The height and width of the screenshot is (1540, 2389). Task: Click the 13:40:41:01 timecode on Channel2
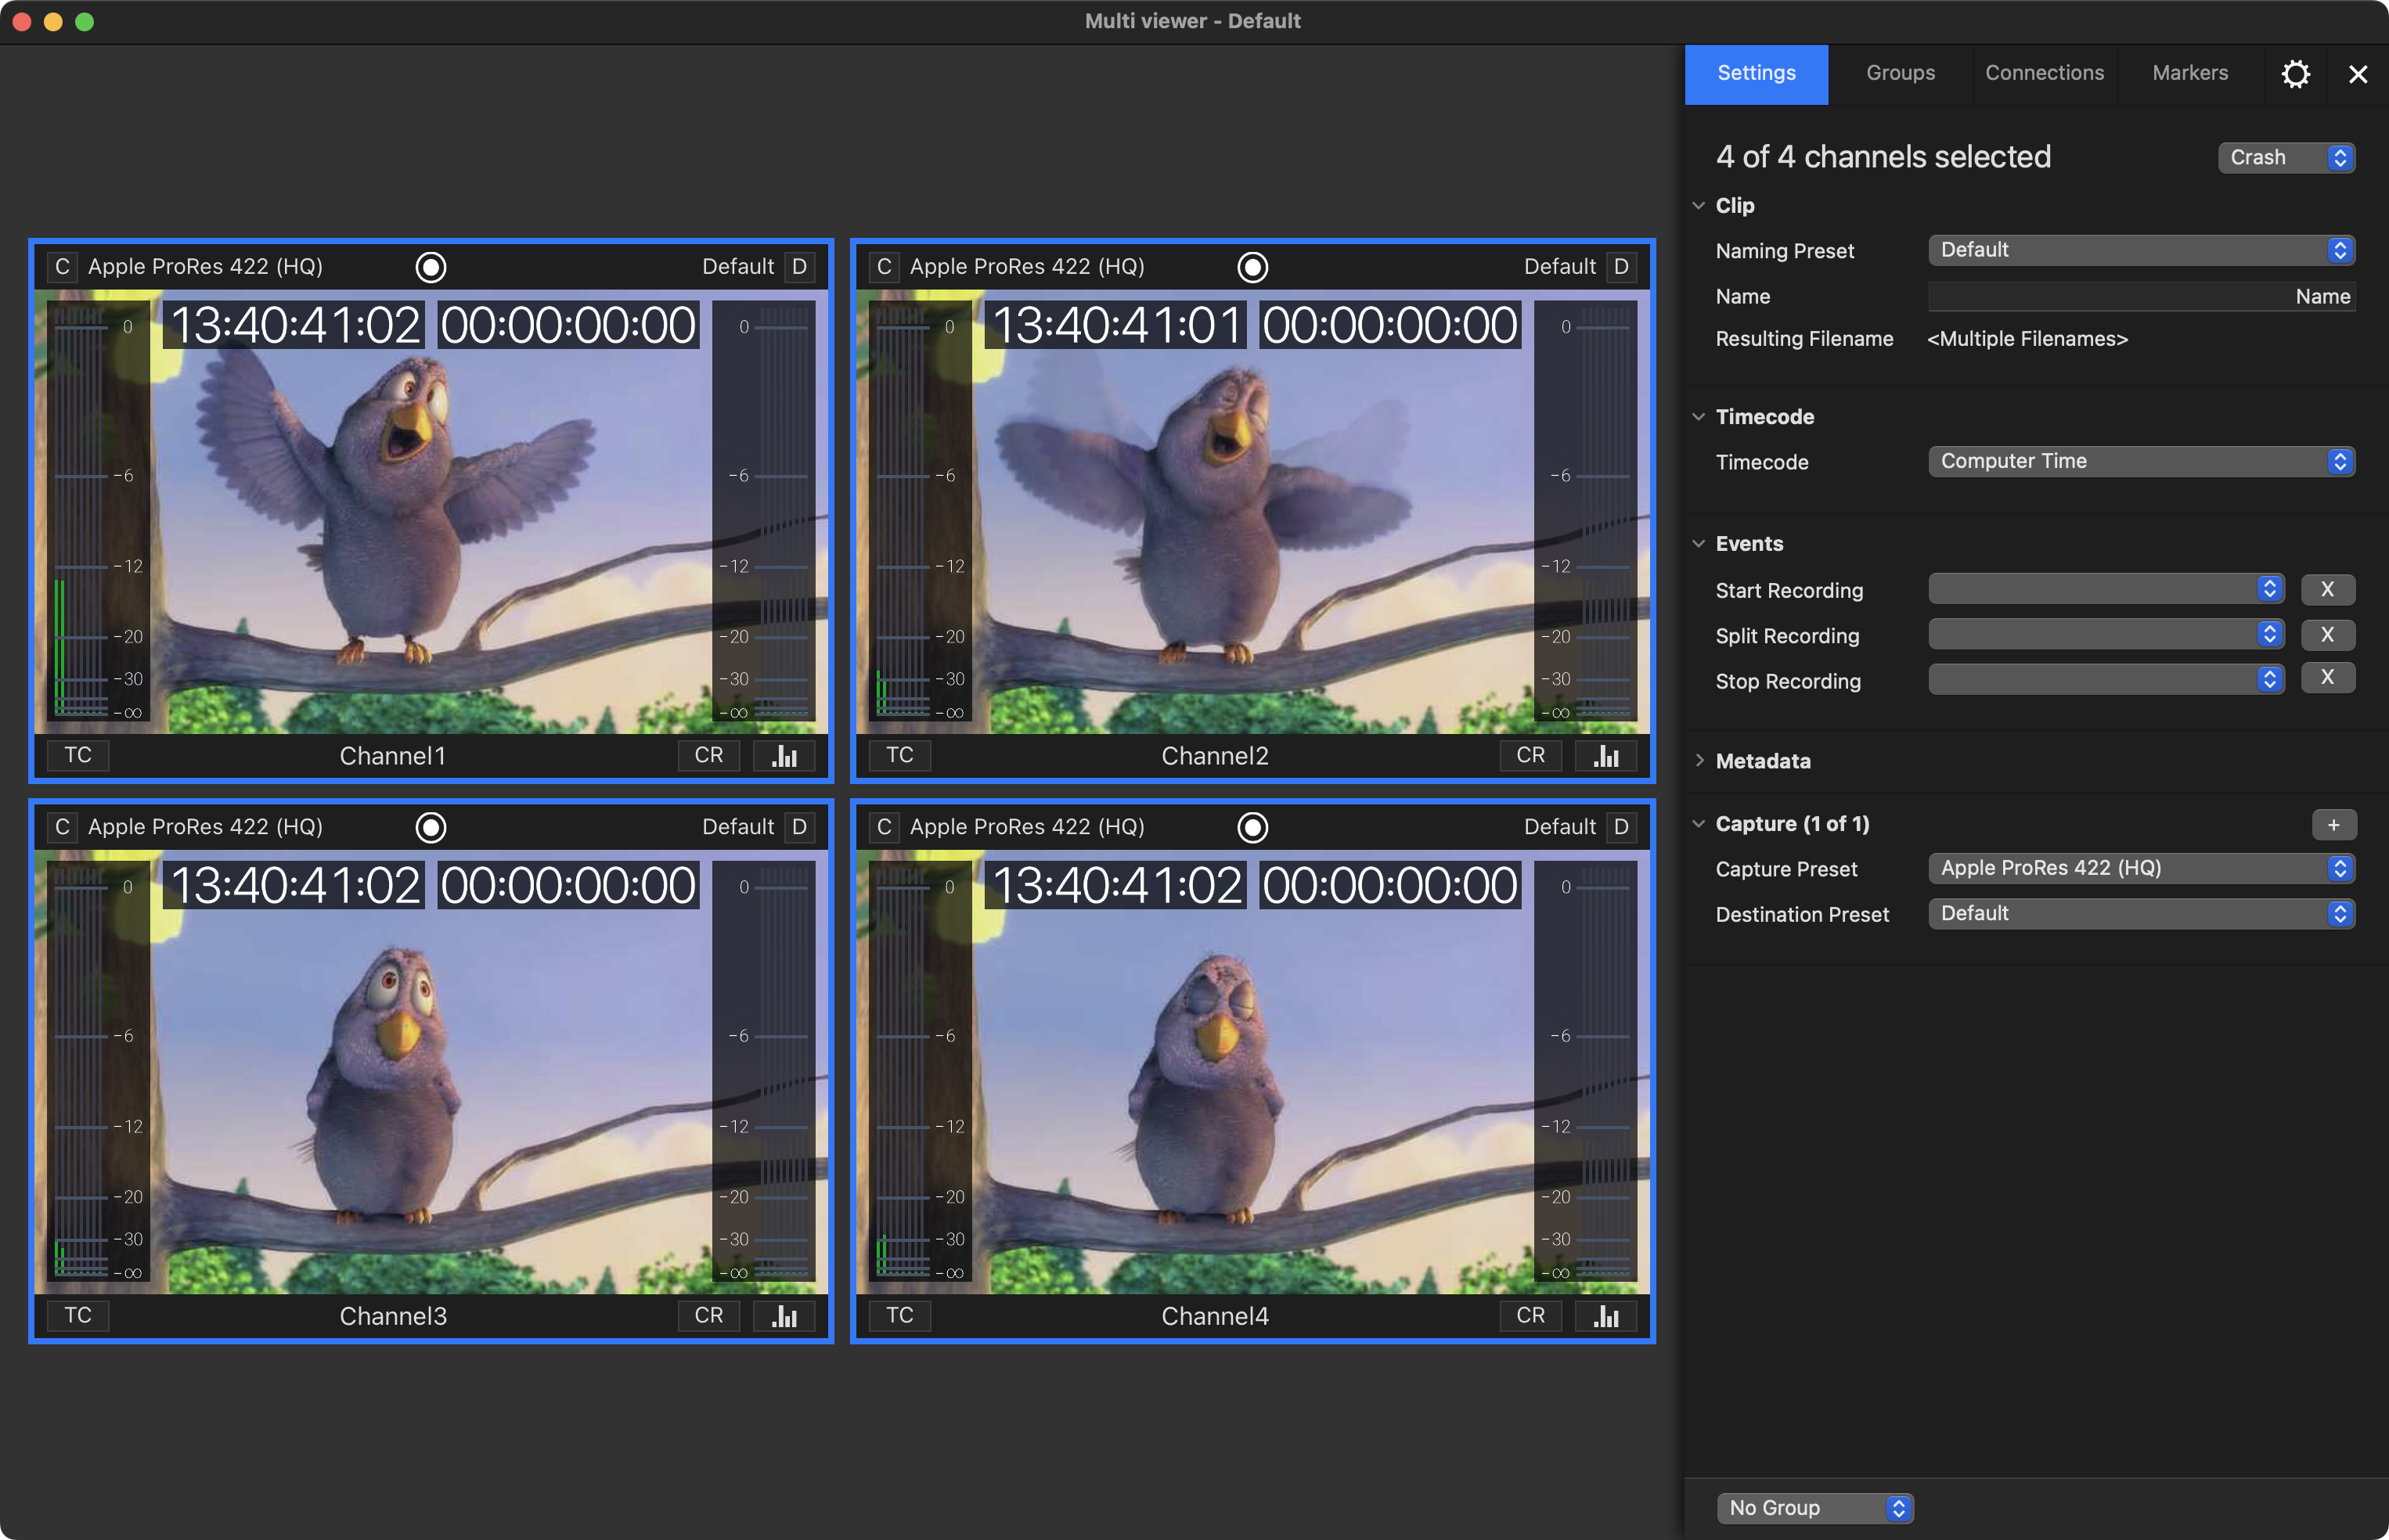(x=1117, y=325)
